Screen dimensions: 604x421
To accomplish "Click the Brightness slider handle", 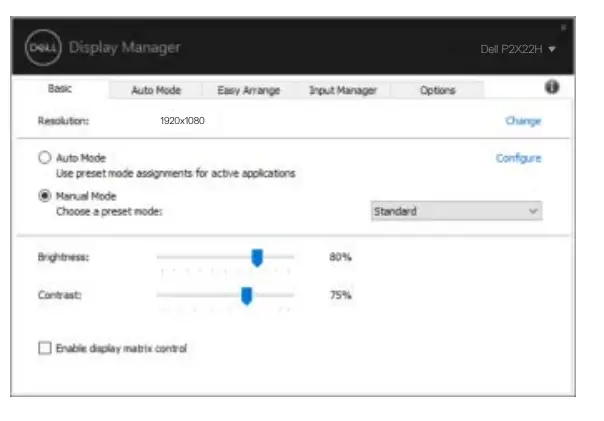I will pos(257,258).
